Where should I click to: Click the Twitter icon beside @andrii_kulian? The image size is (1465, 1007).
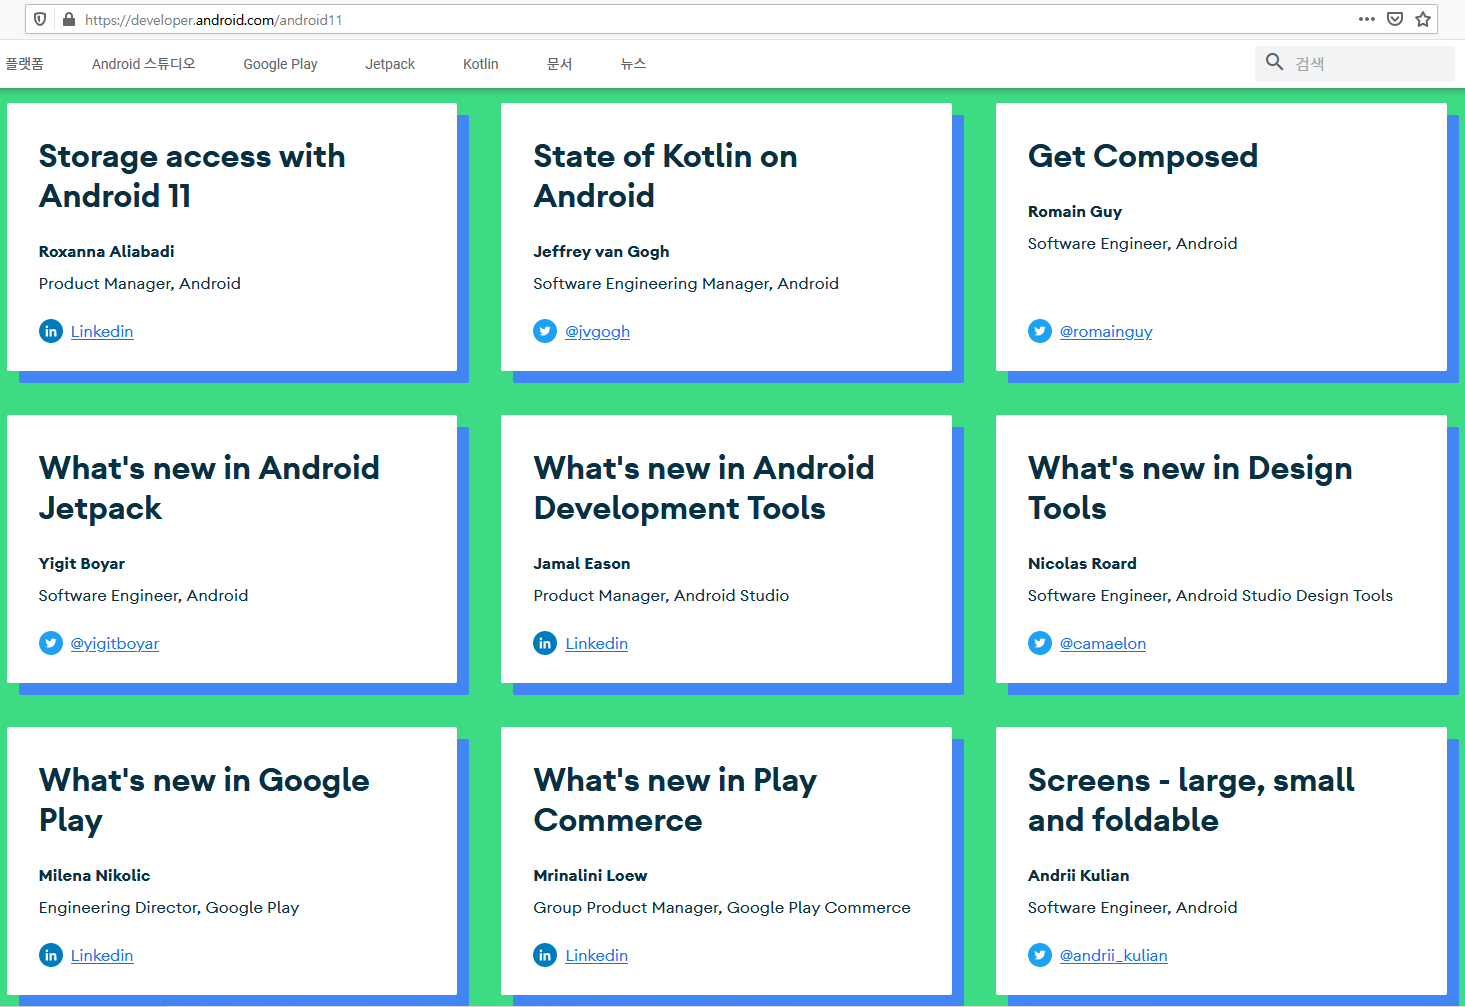click(1040, 955)
